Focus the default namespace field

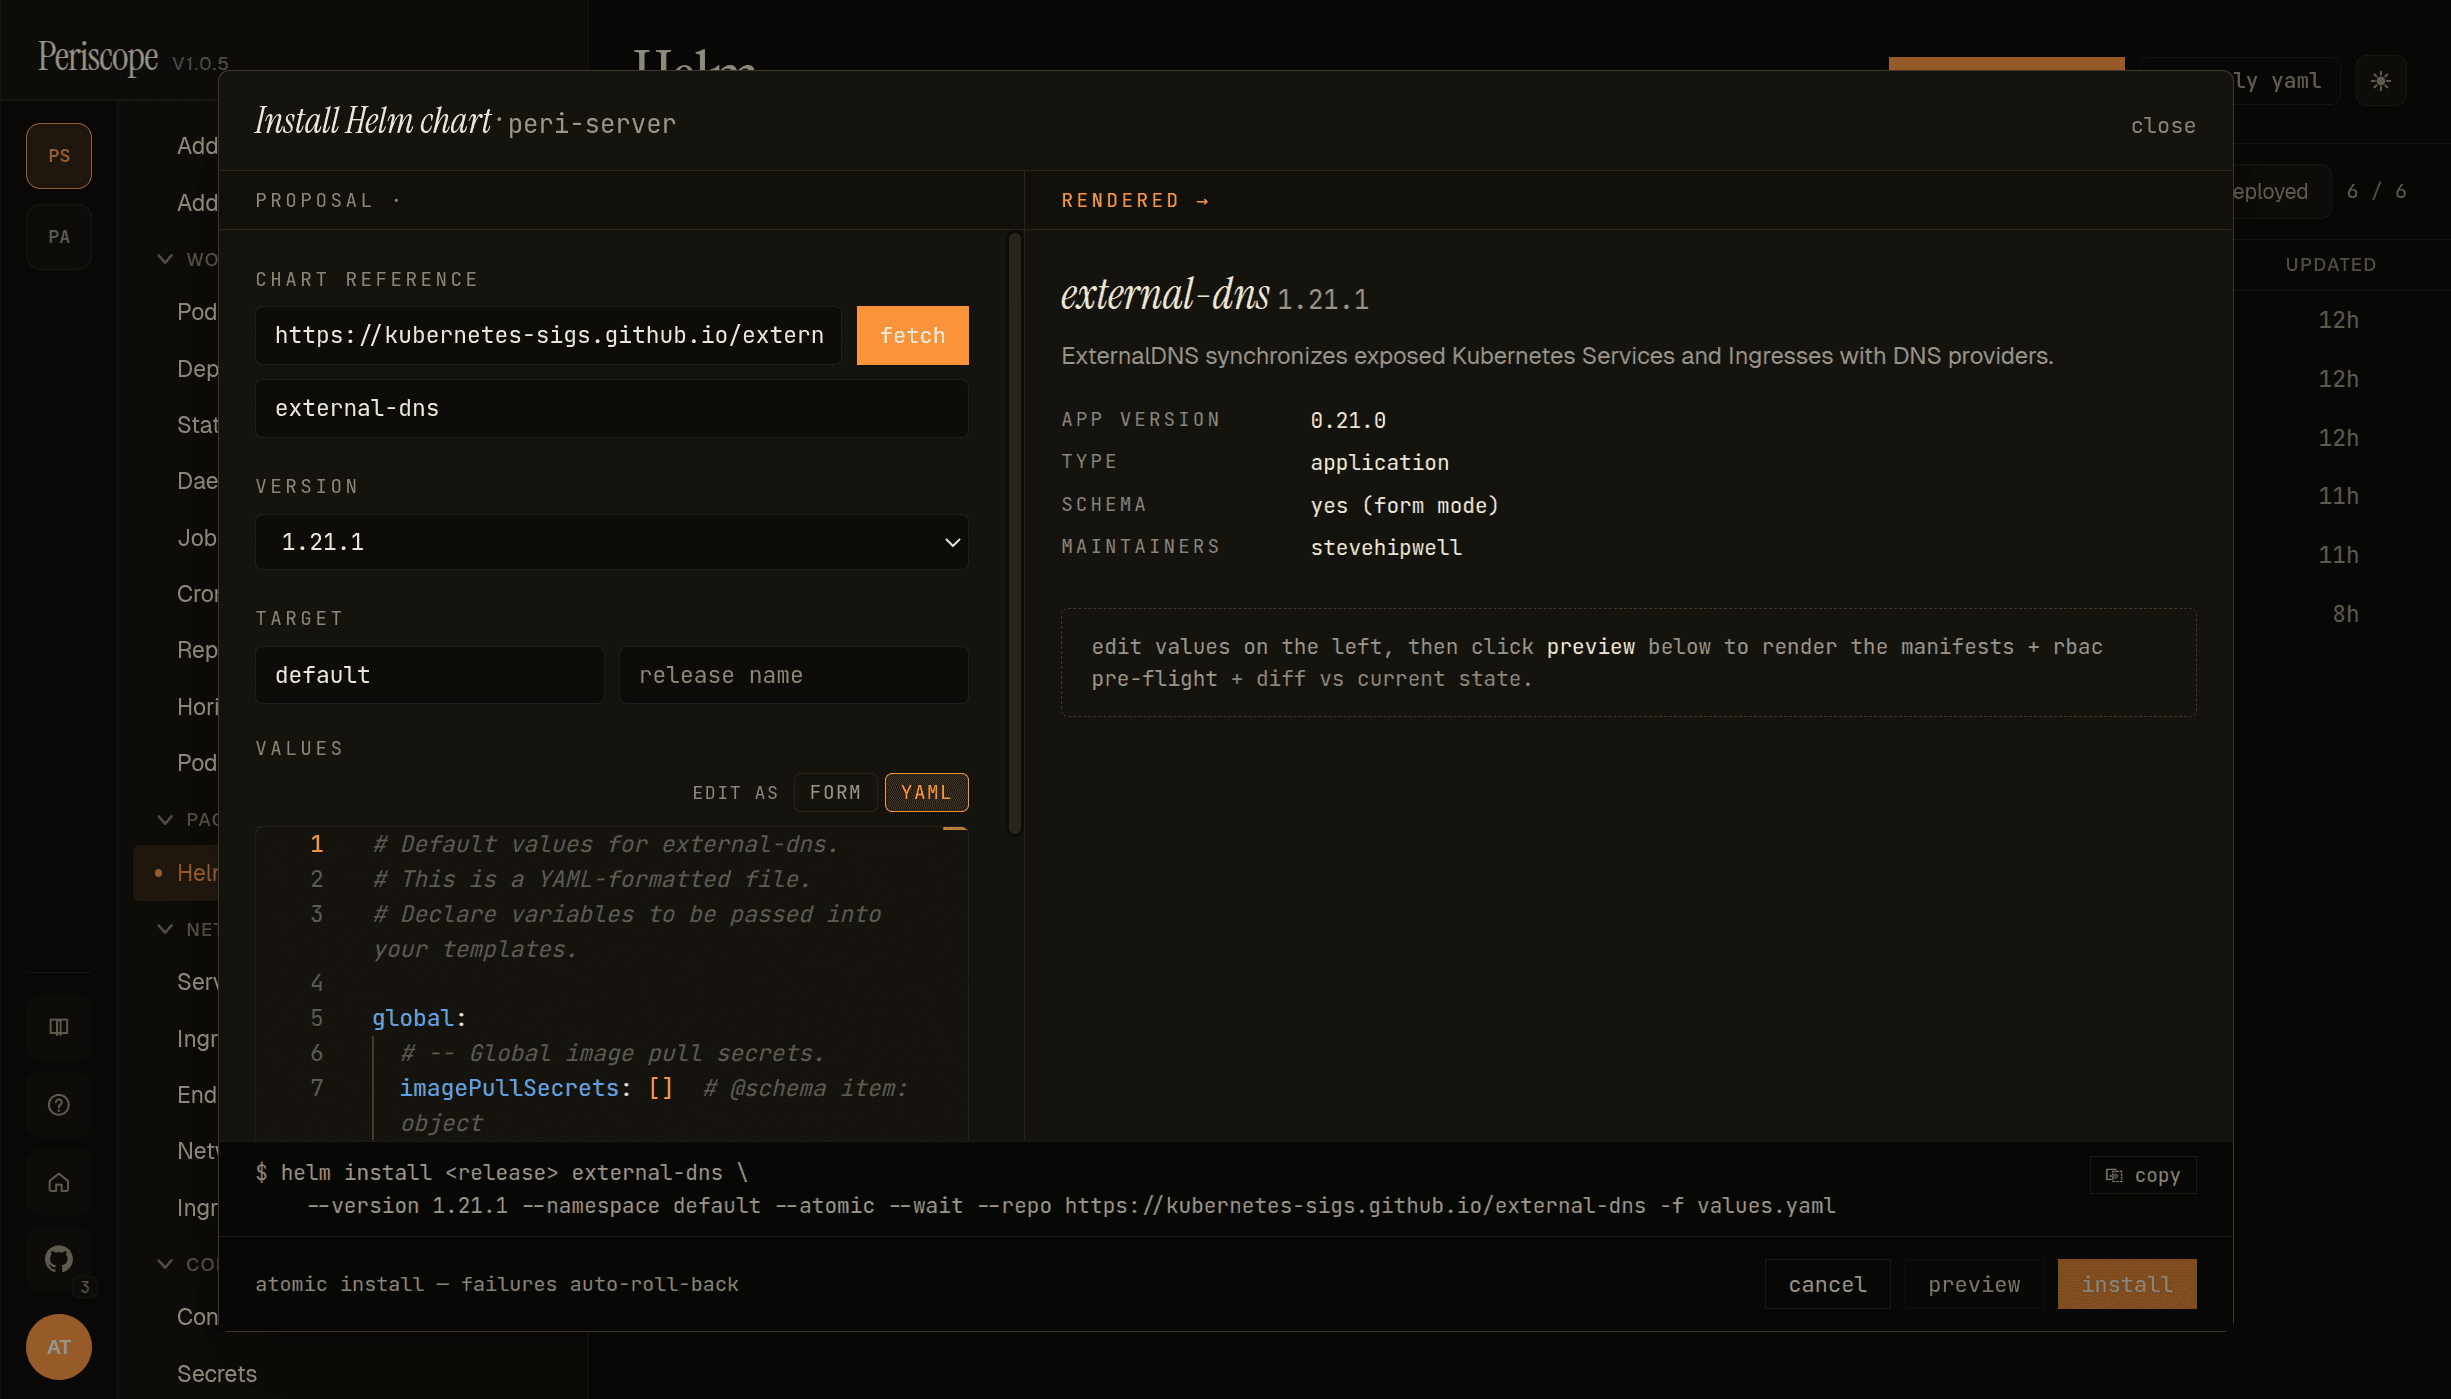(x=430, y=675)
